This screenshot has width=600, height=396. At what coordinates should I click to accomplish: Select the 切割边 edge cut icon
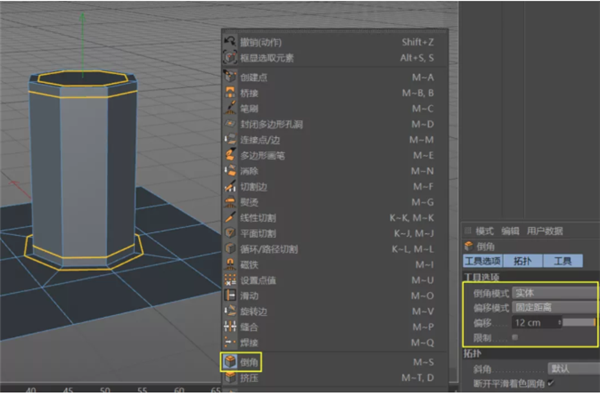tap(230, 186)
